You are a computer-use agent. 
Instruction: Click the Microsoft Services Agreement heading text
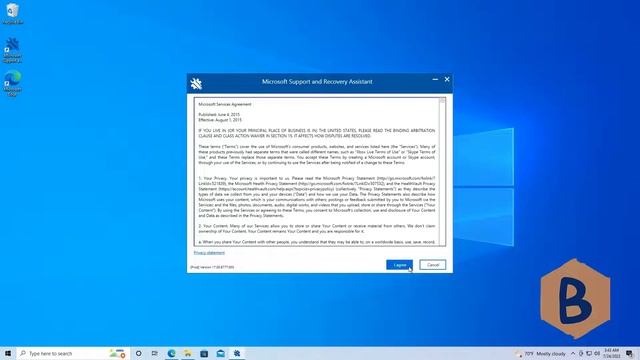tap(225, 104)
